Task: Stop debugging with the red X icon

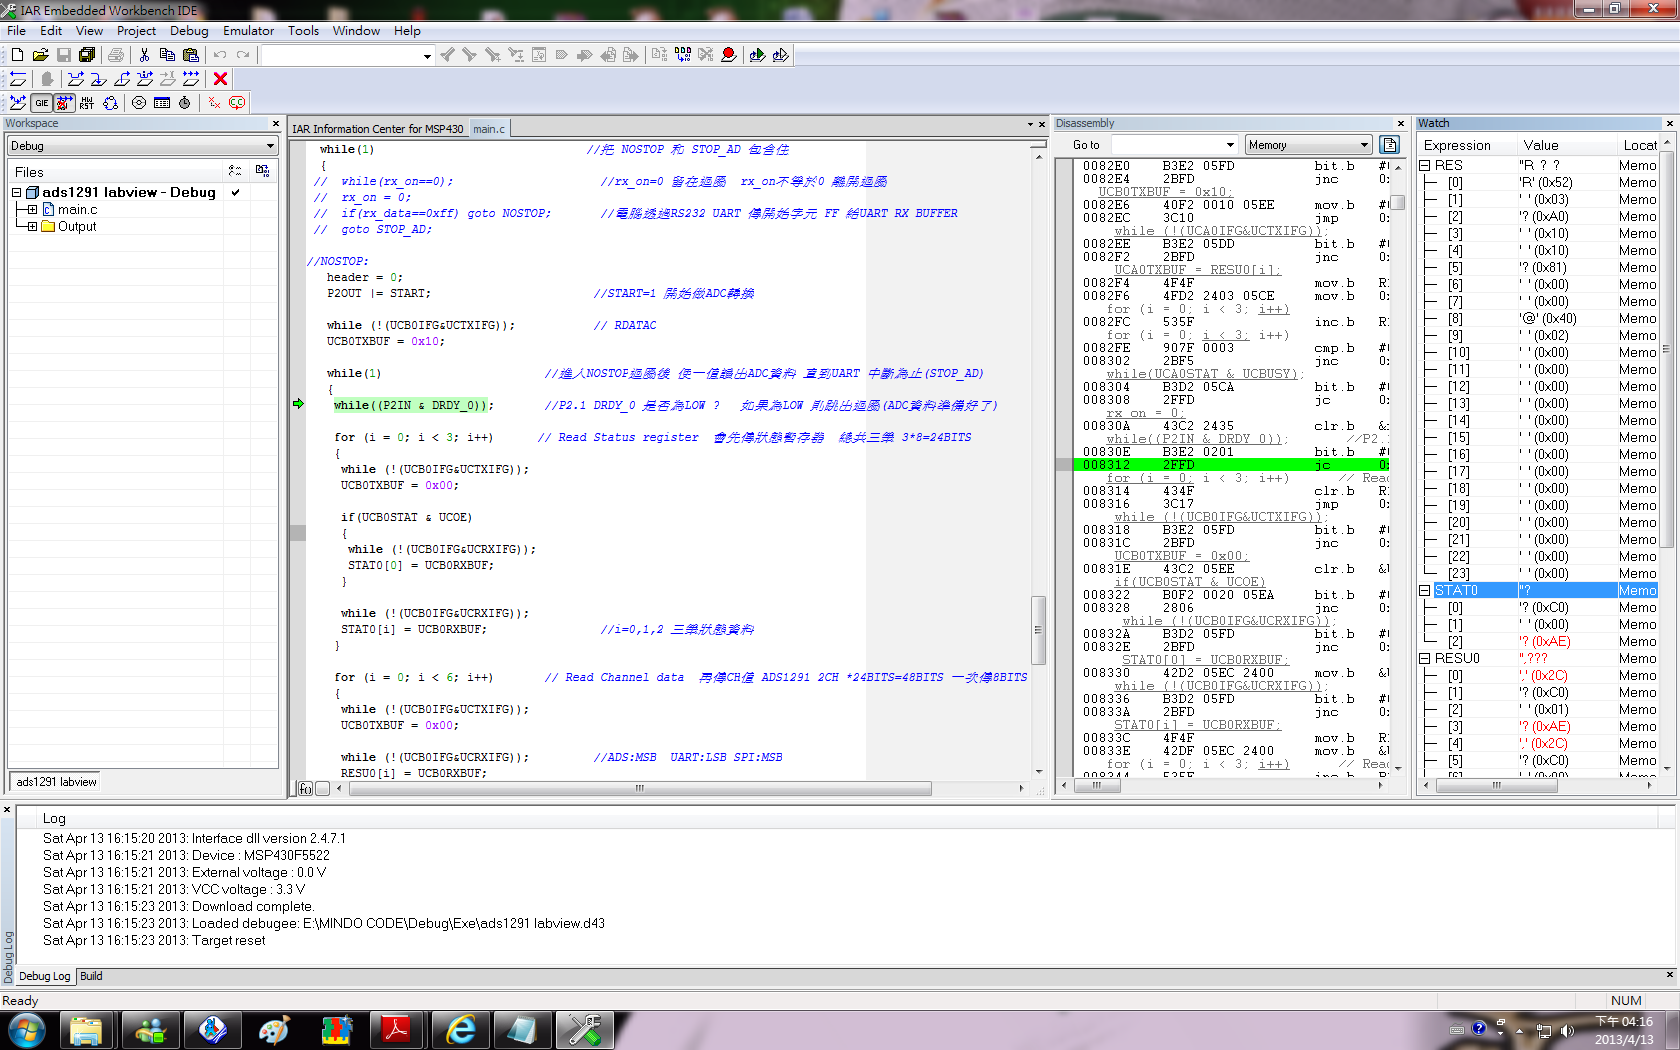Action: tap(221, 79)
